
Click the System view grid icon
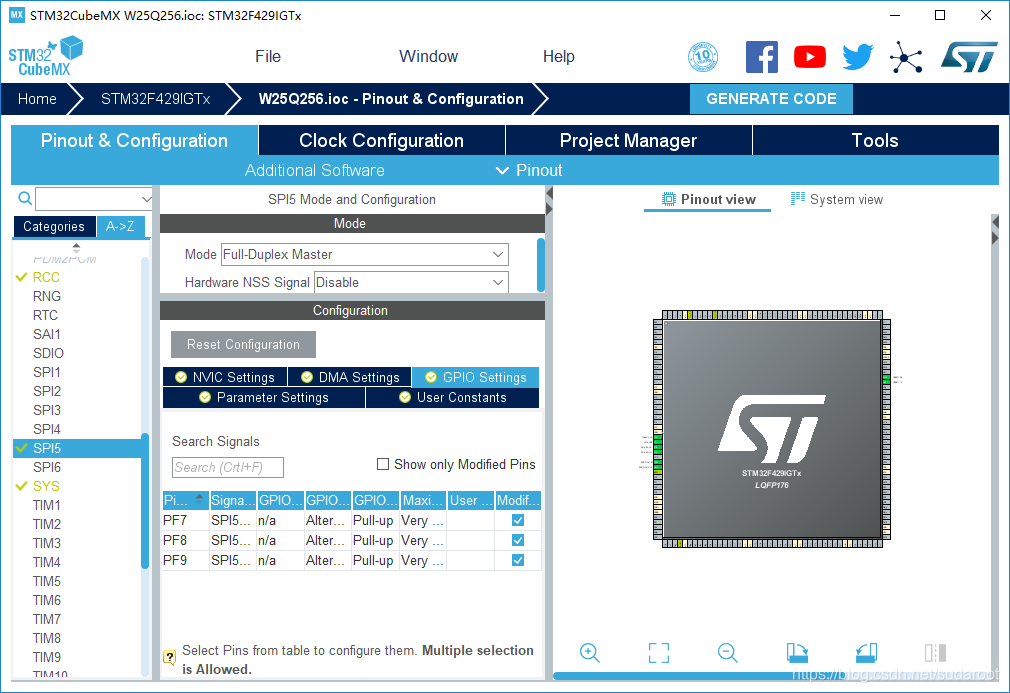click(797, 198)
